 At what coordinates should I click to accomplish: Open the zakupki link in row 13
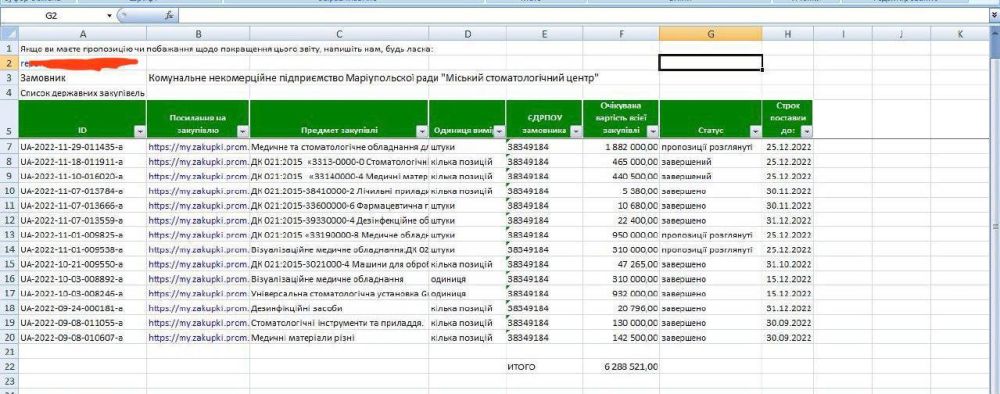(198, 235)
